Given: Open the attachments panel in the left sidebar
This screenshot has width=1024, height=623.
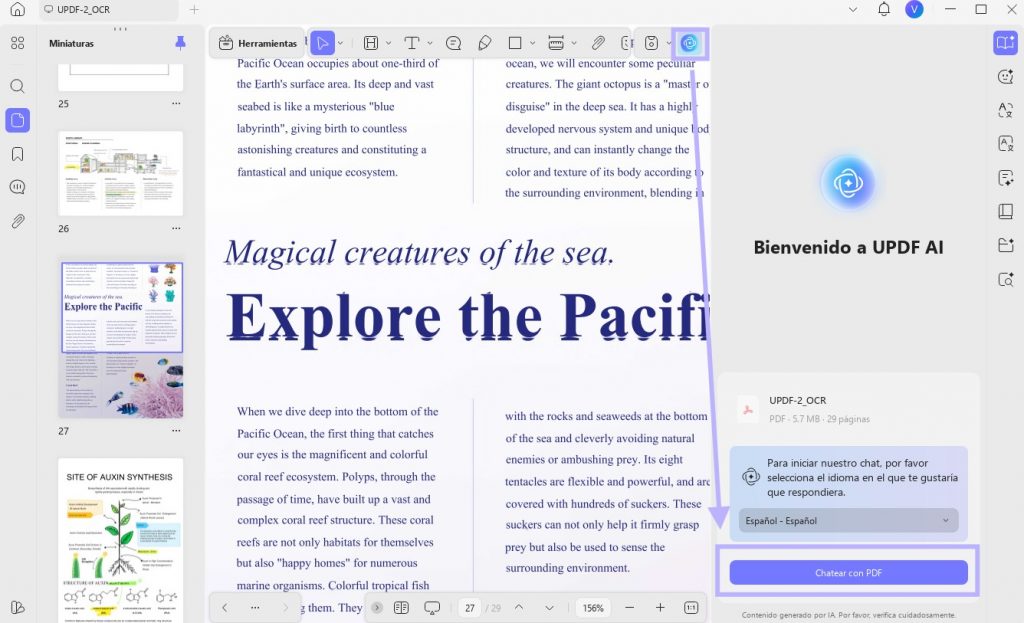Looking at the screenshot, I should pos(18,221).
